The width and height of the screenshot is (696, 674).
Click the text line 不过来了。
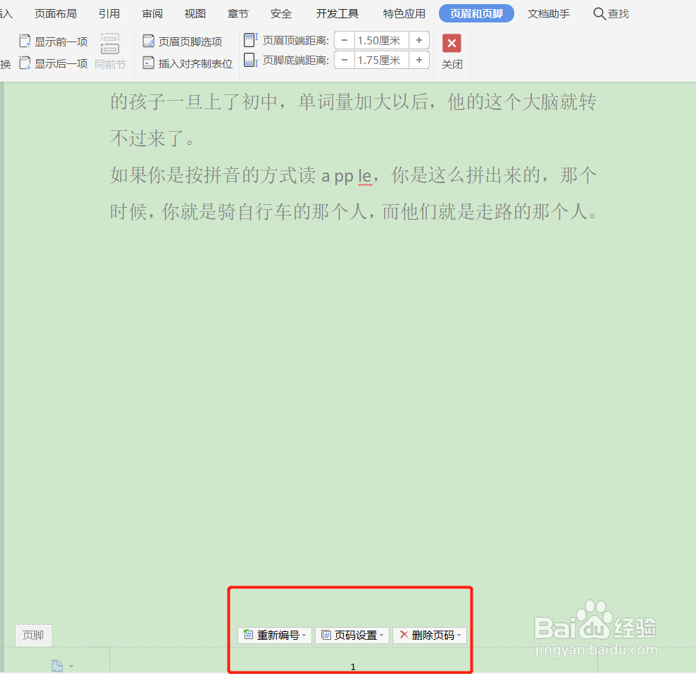coord(152,139)
